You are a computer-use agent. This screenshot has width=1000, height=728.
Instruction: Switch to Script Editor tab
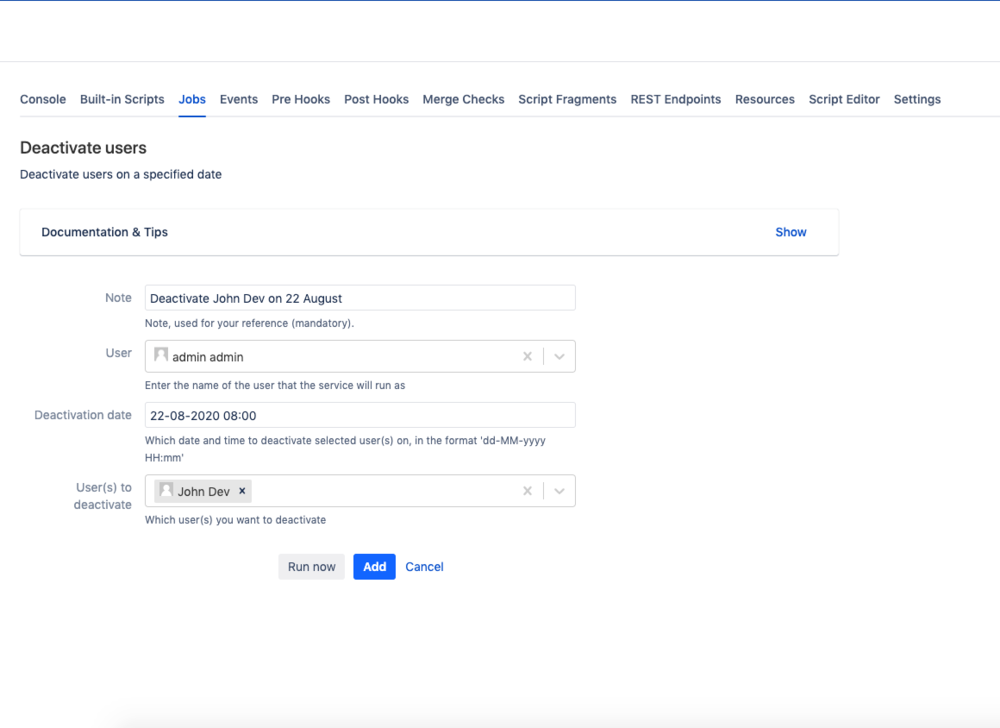844,99
